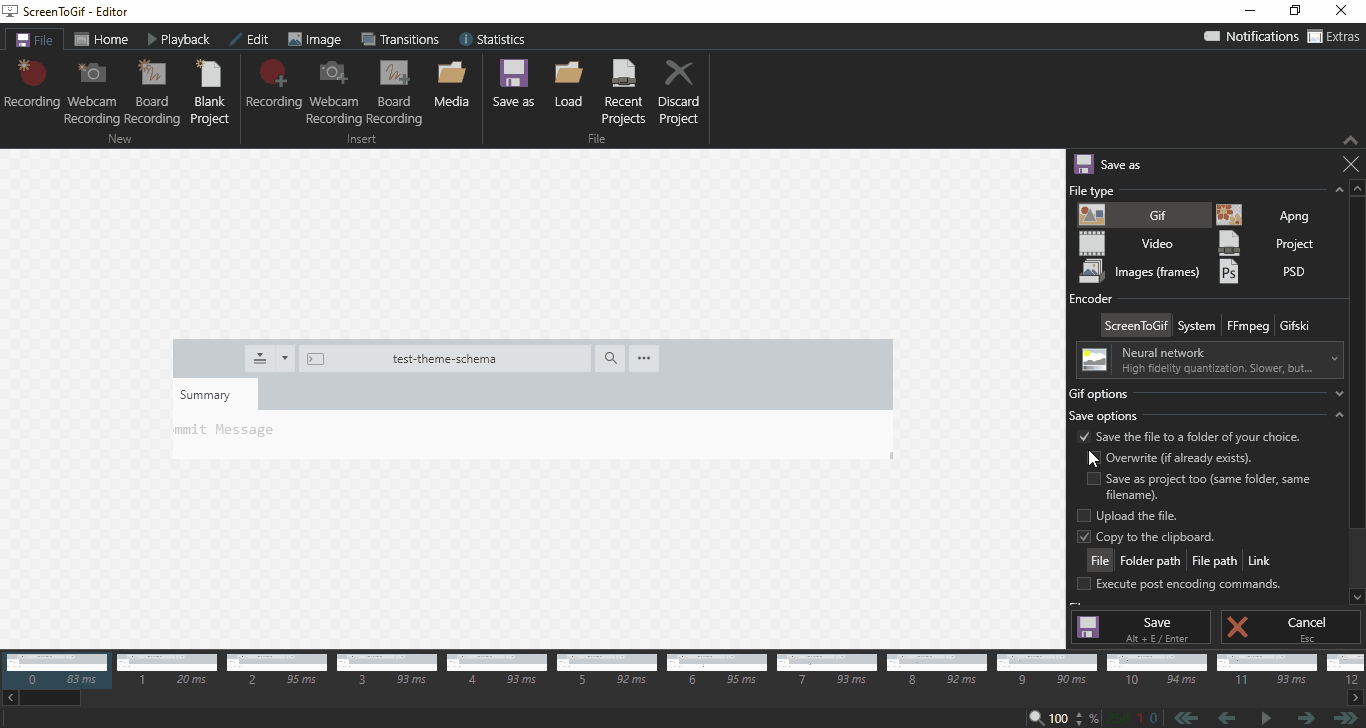Switch to the Image tab
Screen dimensions: 1366x728
pyautogui.click(x=314, y=39)
